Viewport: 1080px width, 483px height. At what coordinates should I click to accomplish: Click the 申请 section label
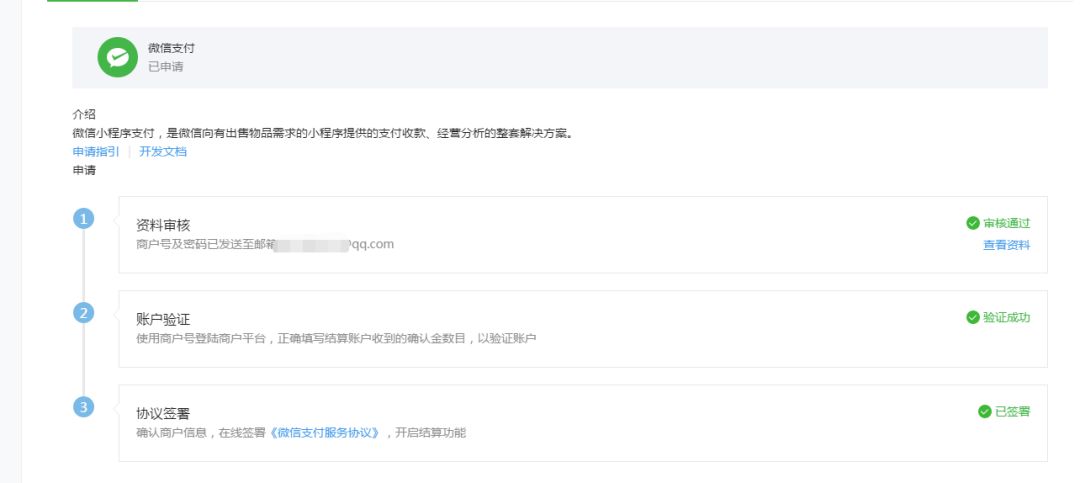click(x=84, y=170)
